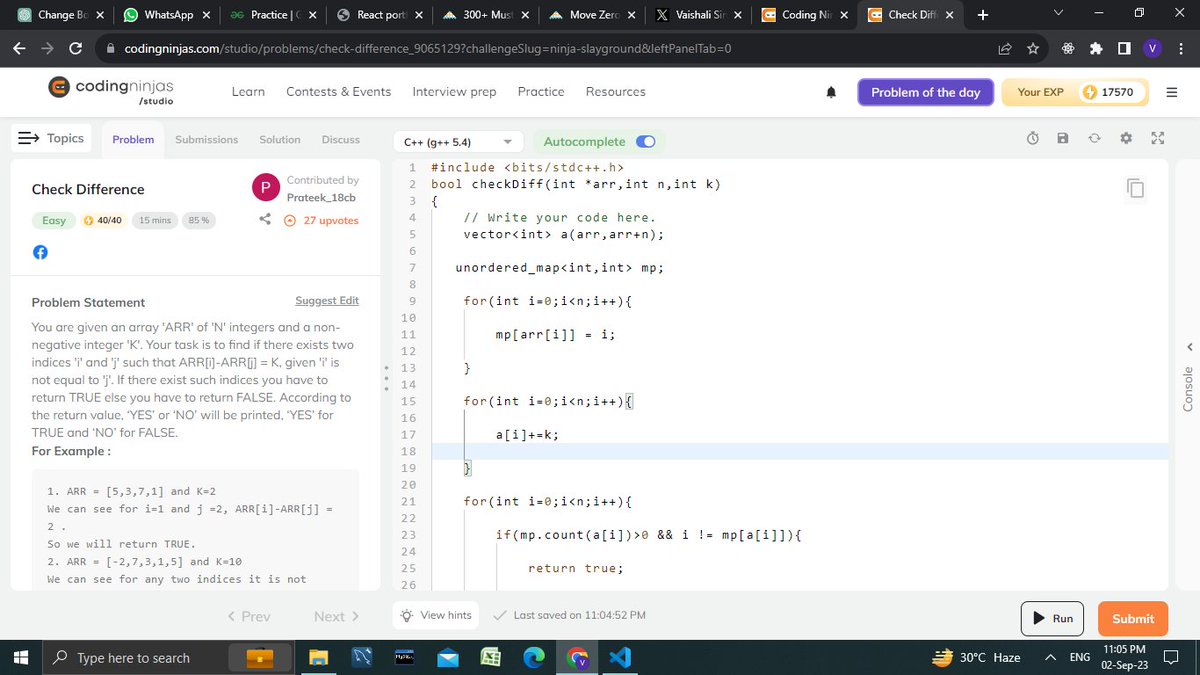
Task: Copy the code using the copy icon
Action: [1136, 187]
